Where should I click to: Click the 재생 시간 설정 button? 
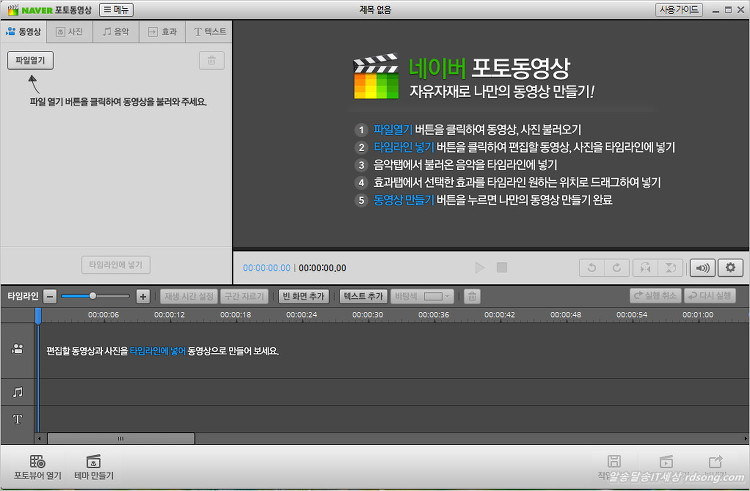click(189, 296)
